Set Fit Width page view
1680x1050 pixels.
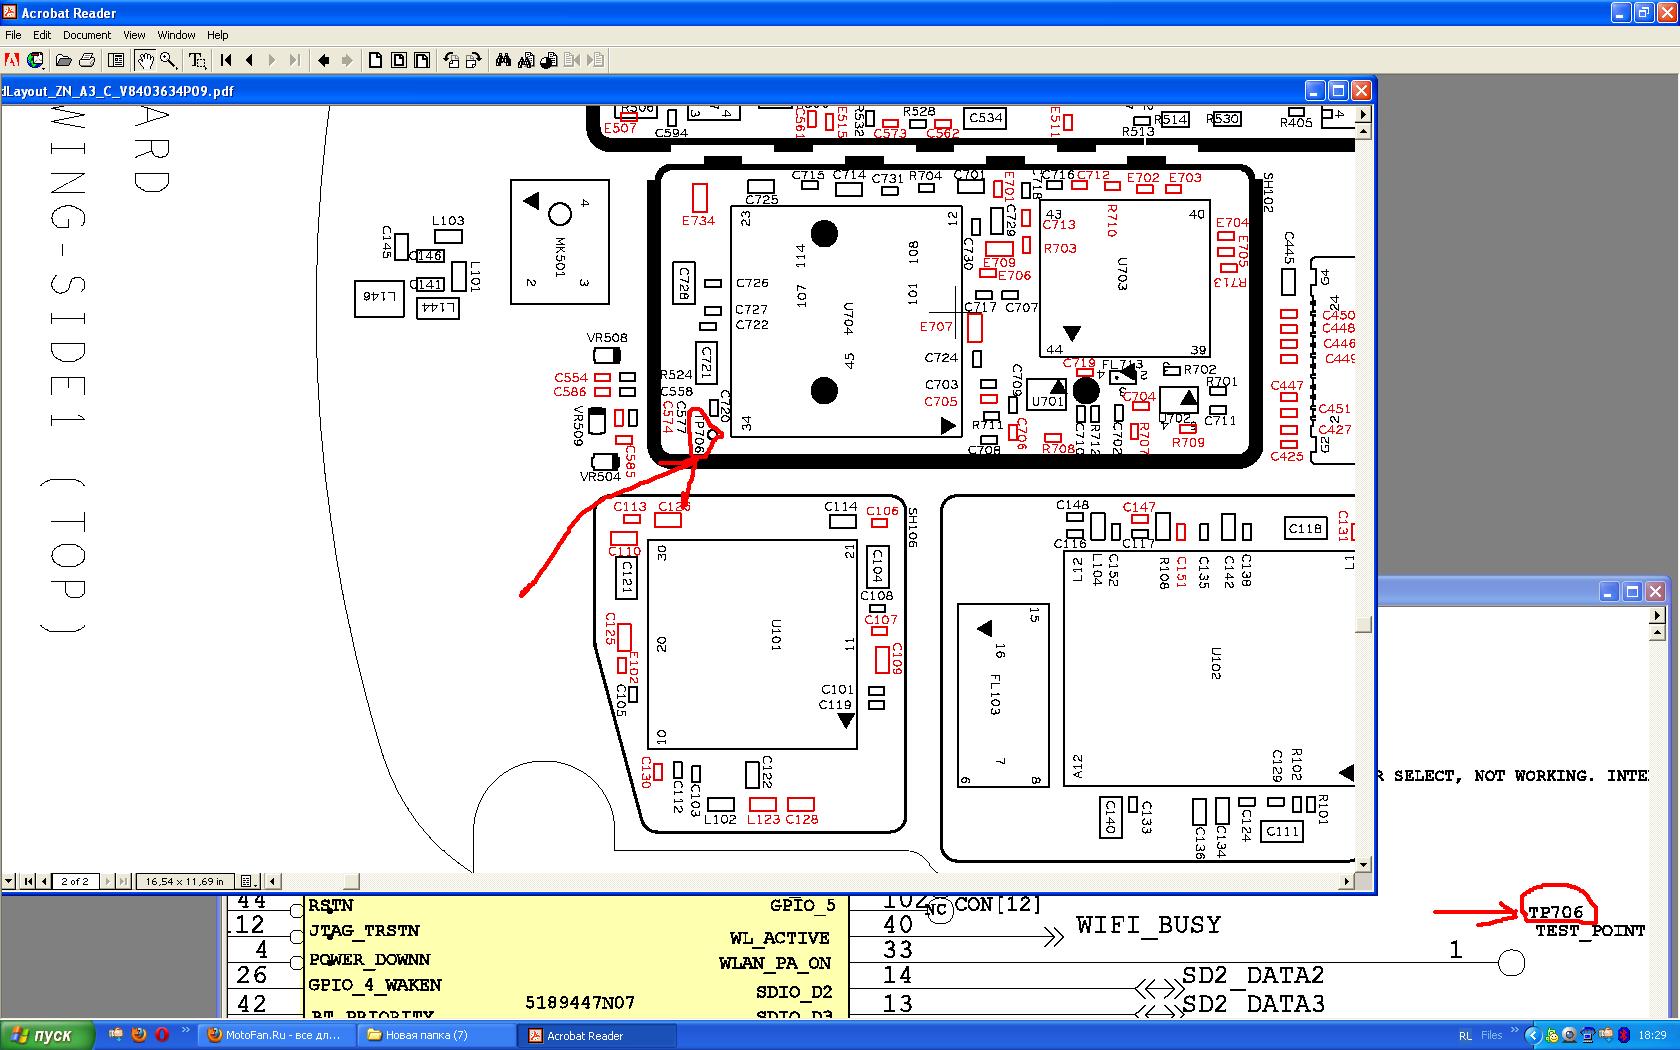422,60
